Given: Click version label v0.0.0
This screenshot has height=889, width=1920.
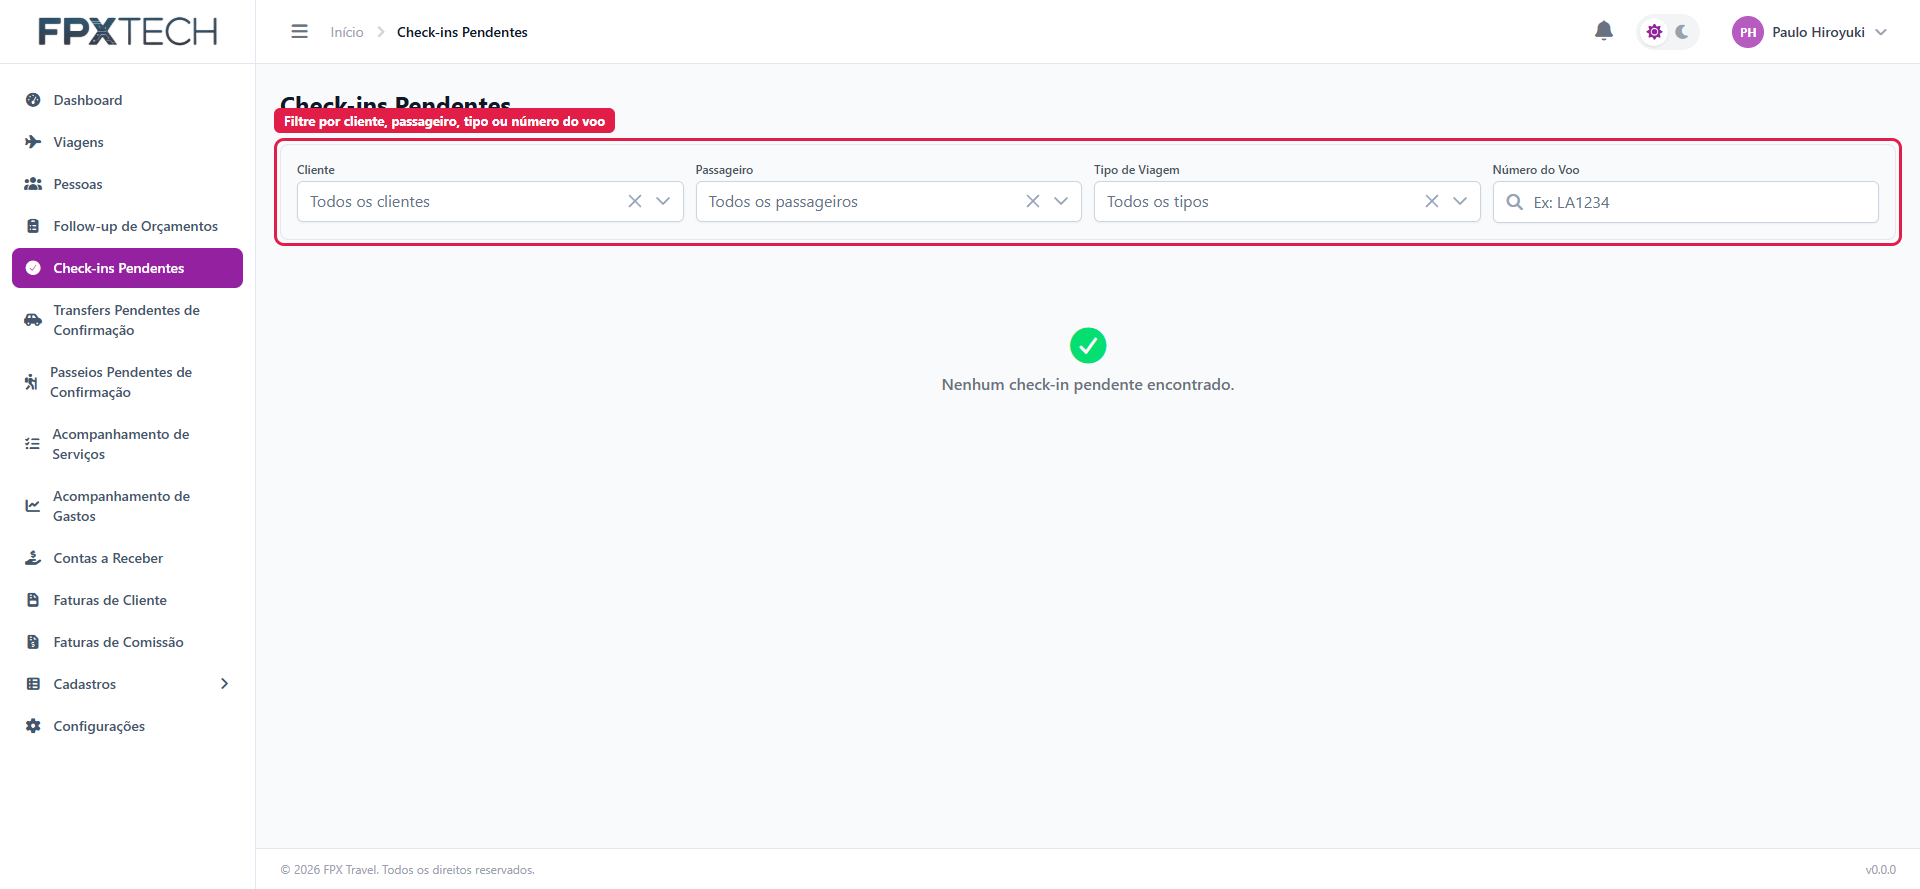Looking at the screenshot, I should (1880, 870).
